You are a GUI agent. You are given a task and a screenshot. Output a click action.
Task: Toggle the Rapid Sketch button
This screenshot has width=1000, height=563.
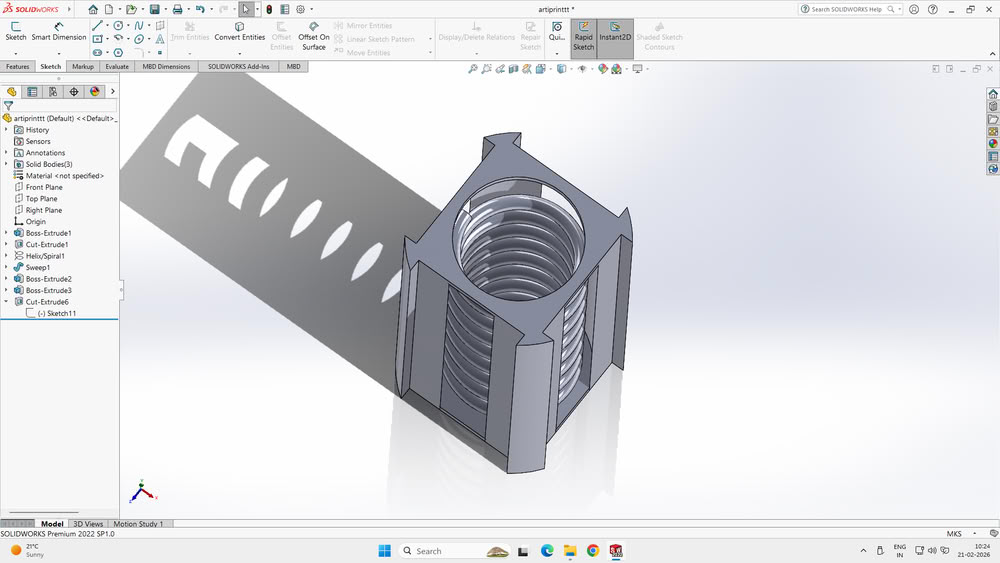pyautogui.click(x=584, y=37)
